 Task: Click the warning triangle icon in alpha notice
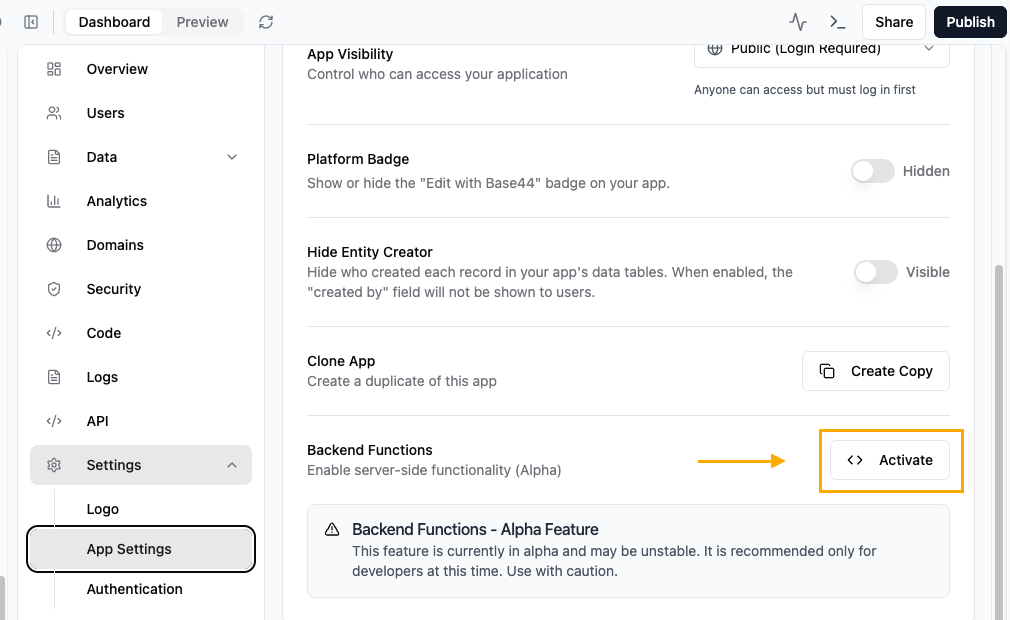(332, 529)
